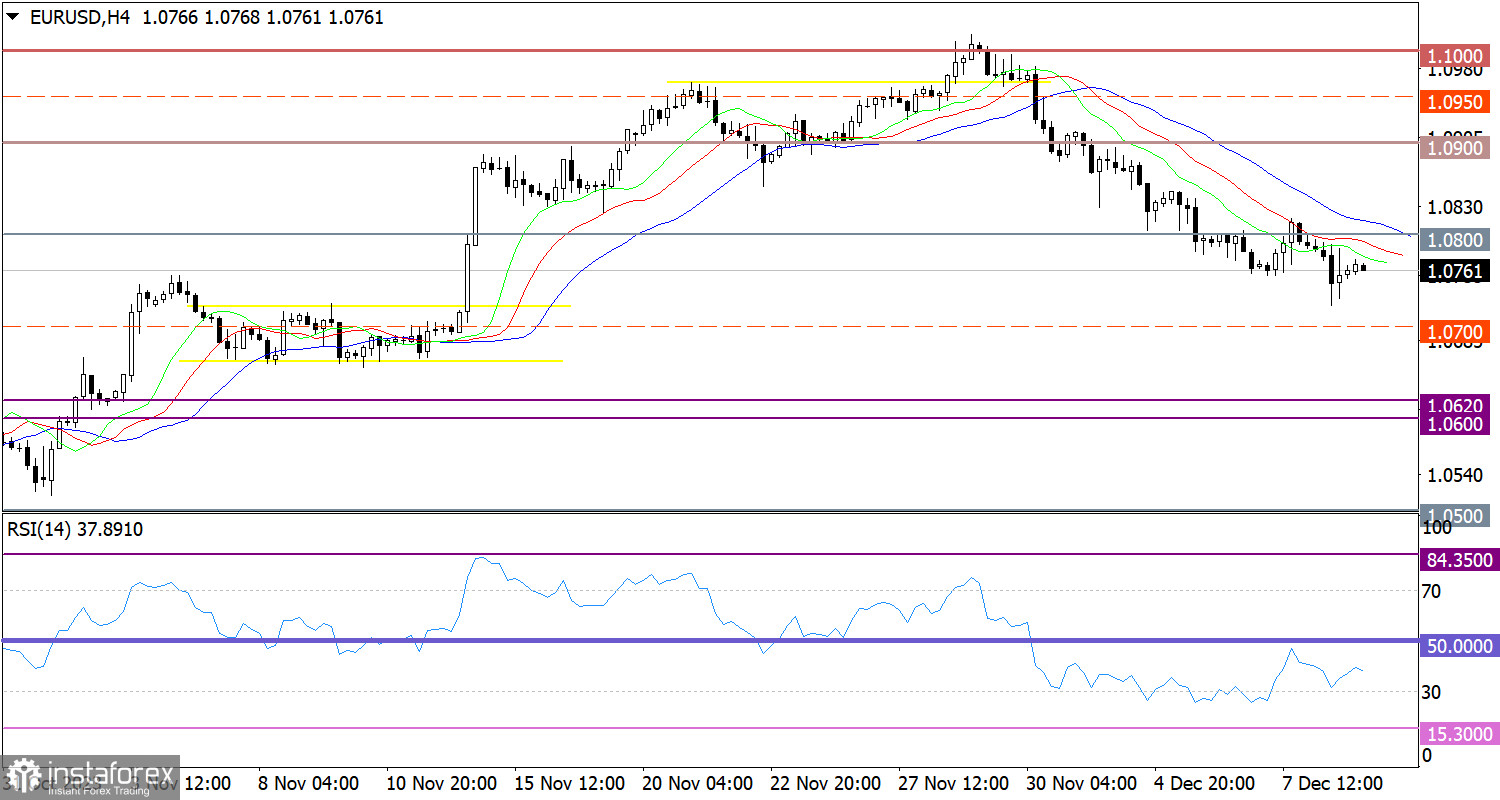Click the RSI 84.3500 level label
Screen dimensions: 1500x800
[1457, 560]
